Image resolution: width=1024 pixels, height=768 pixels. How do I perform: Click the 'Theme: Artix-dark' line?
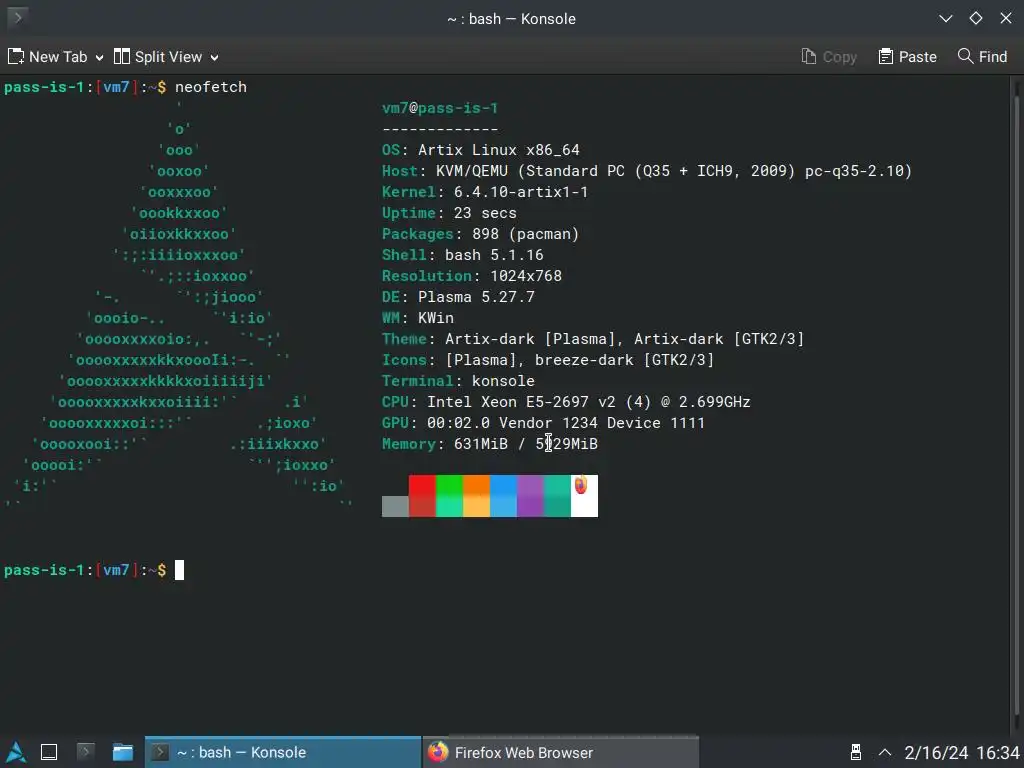pos(593,338)
